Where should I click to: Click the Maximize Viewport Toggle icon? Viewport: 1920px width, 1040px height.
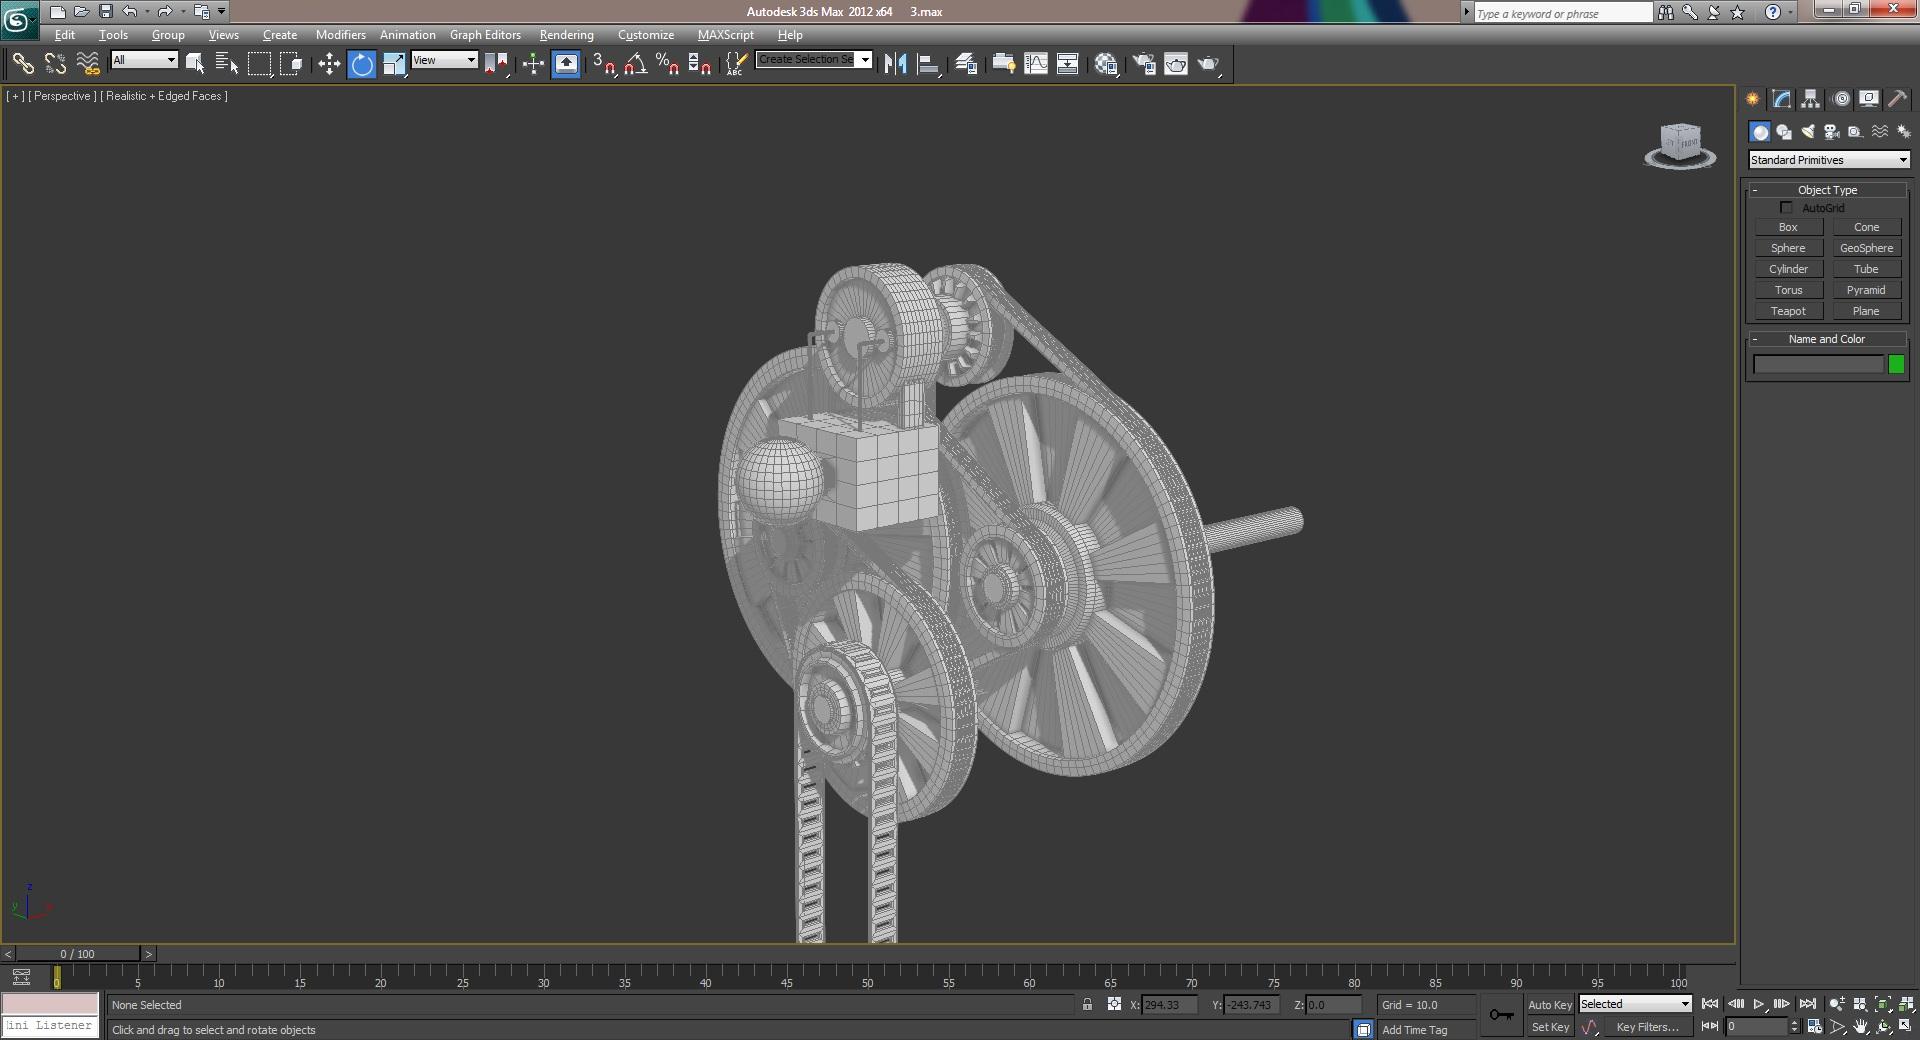(x=1905, y=1026)
